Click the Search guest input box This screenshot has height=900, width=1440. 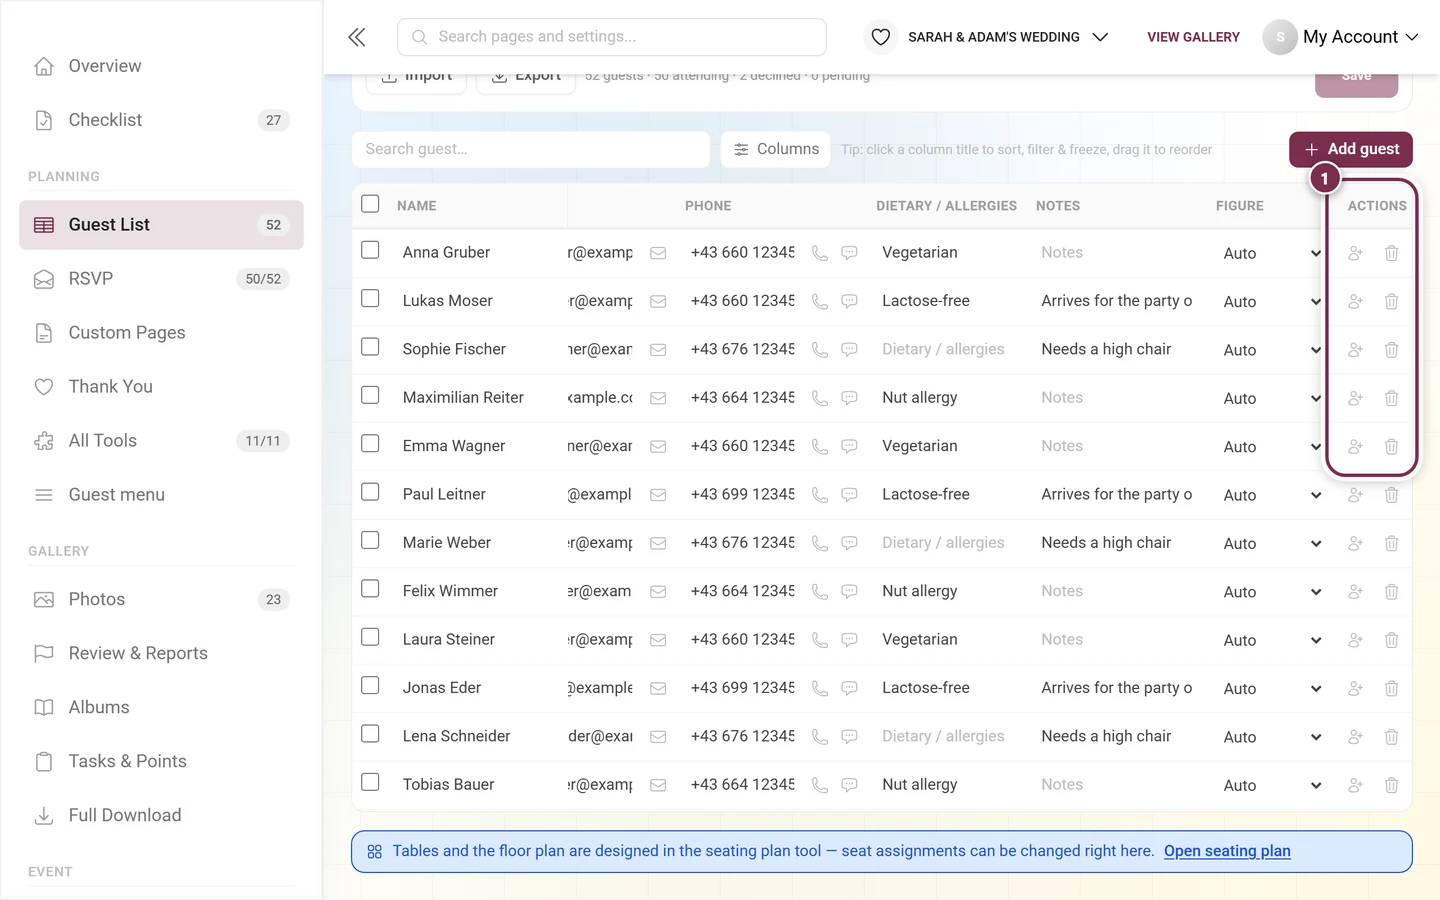(x=531, y=149)
